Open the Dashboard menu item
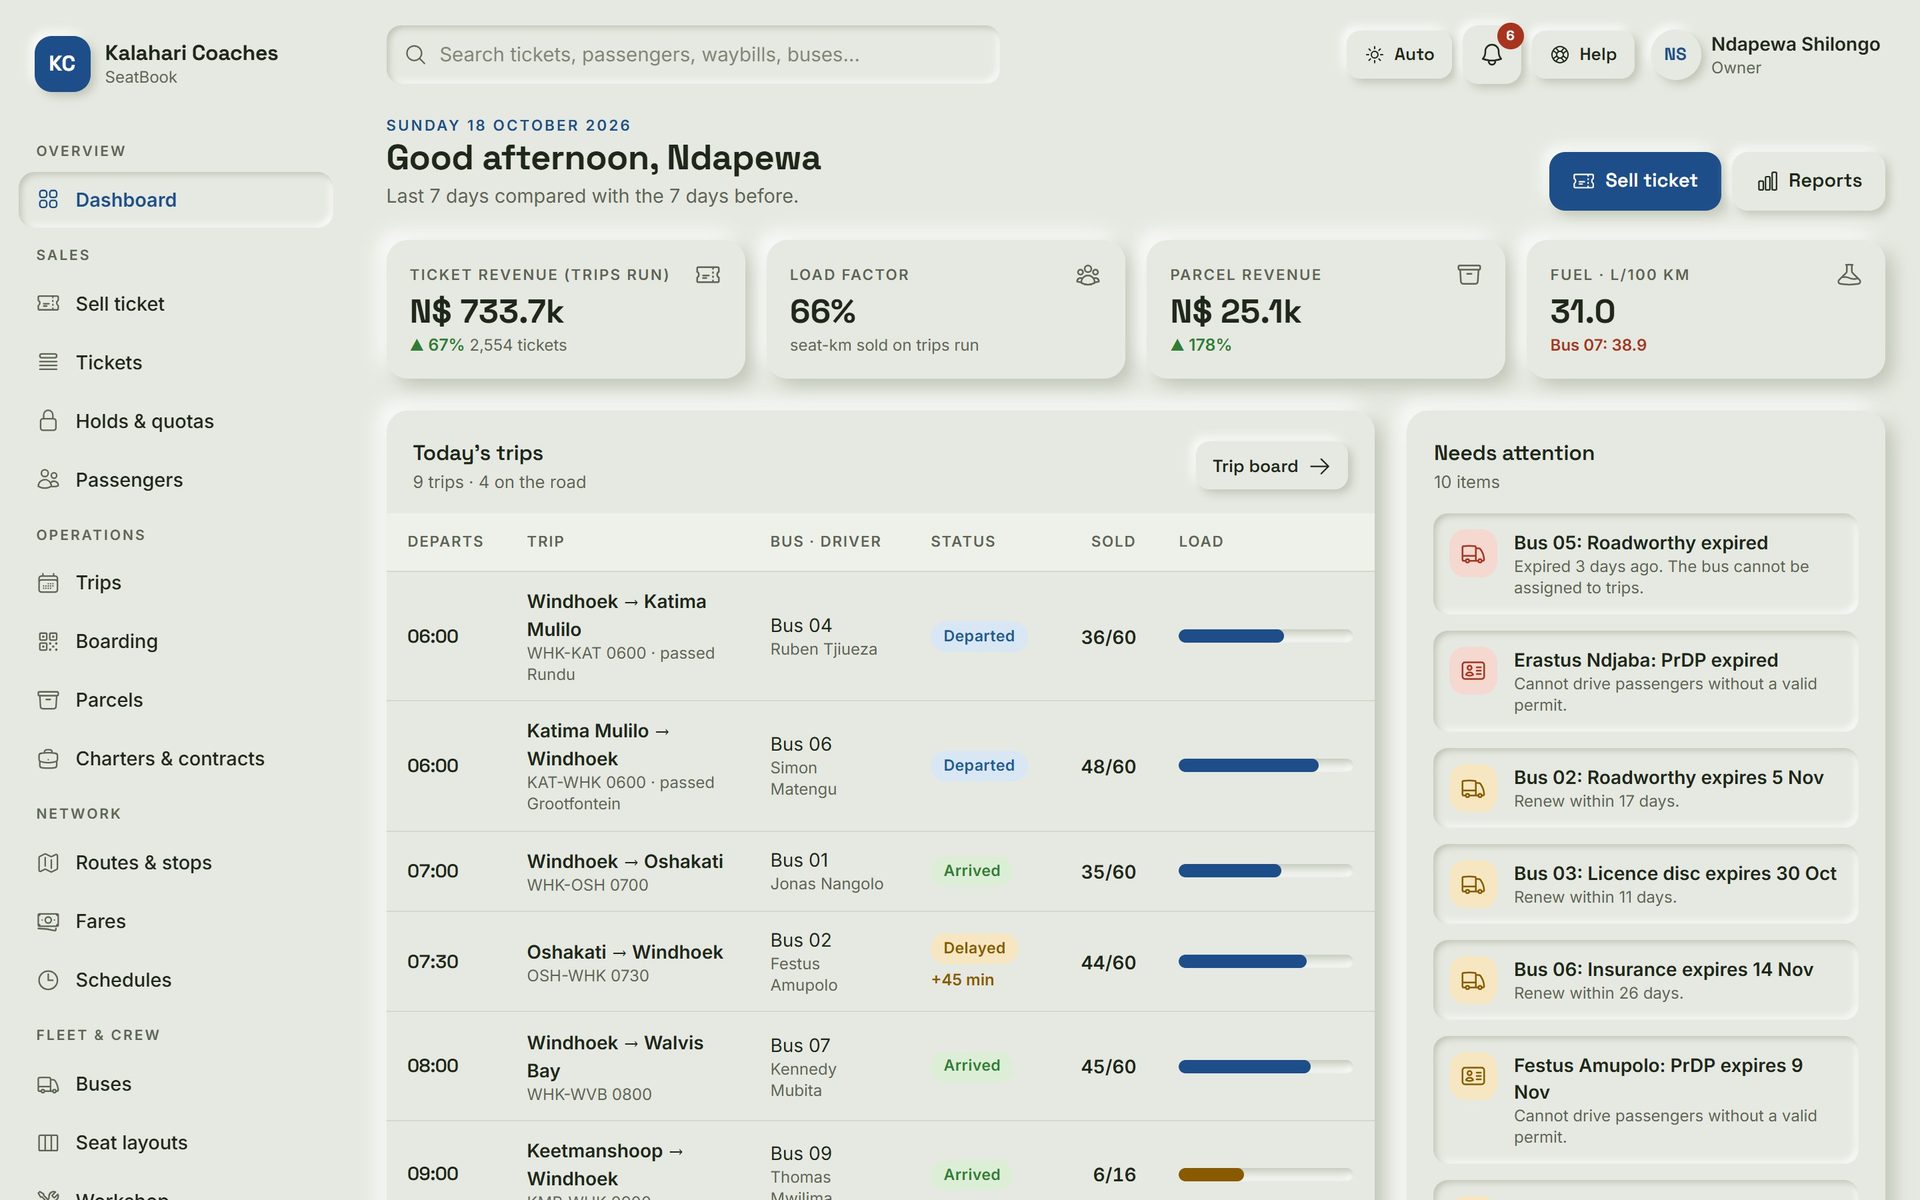The height and width of the screenshot is (1200, 1920). point(176,200)
